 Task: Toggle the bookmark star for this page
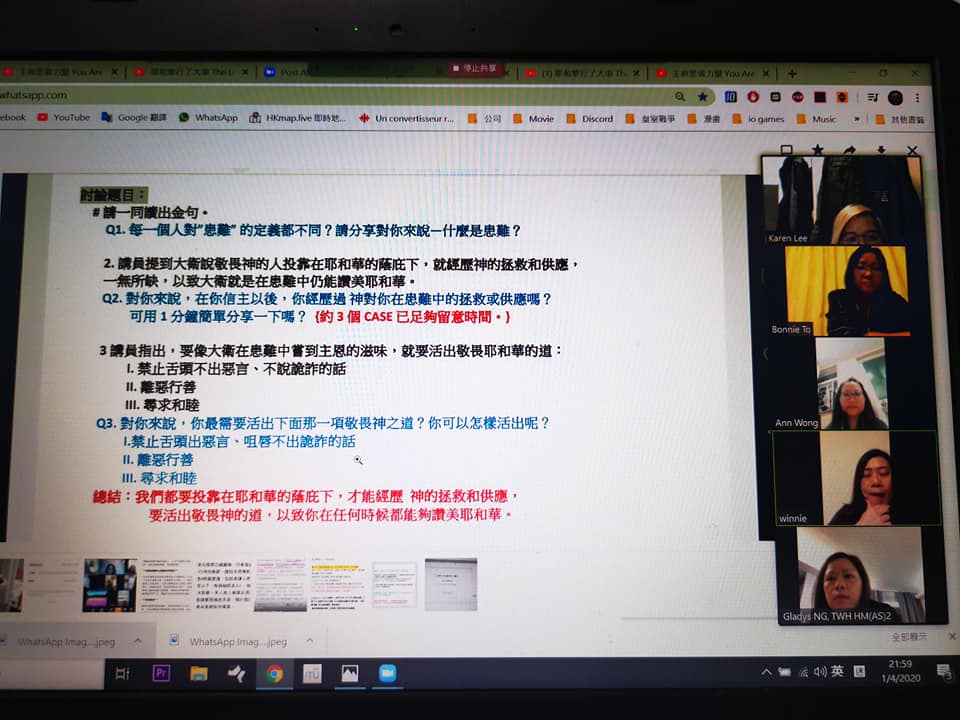tap(703, 97)
